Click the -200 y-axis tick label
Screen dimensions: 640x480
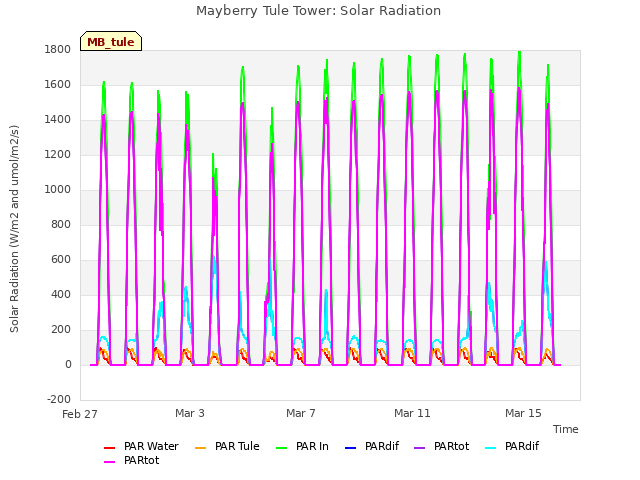[x=59, y=399]
